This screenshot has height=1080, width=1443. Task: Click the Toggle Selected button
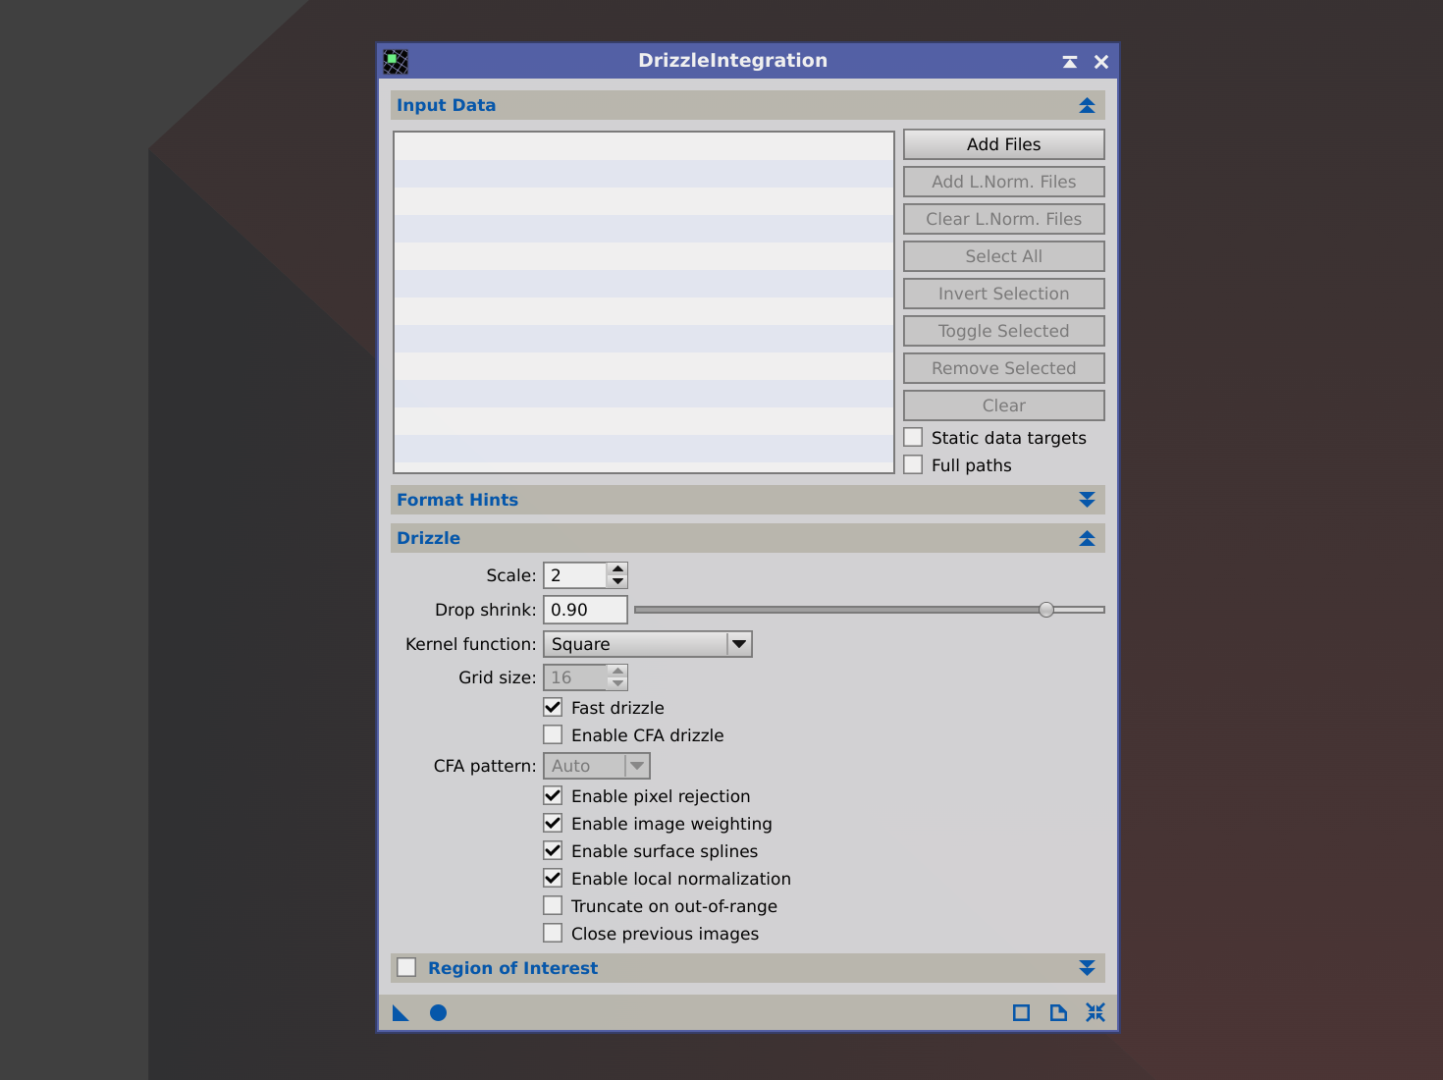coord(1004,331)
